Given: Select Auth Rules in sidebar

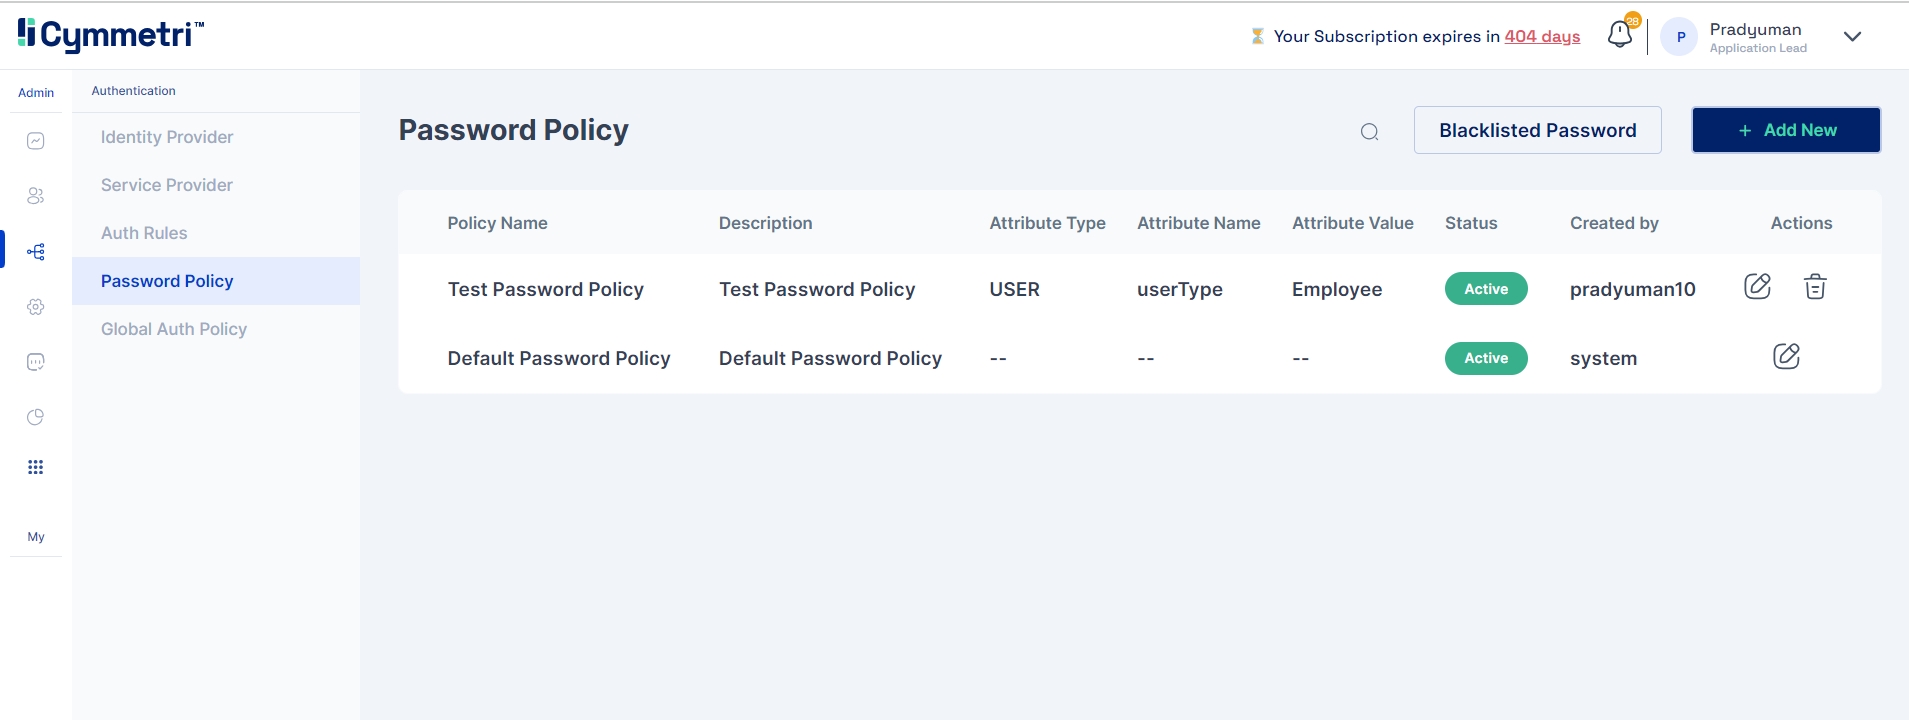Looking at the screenshot, I should click(144, 233).
